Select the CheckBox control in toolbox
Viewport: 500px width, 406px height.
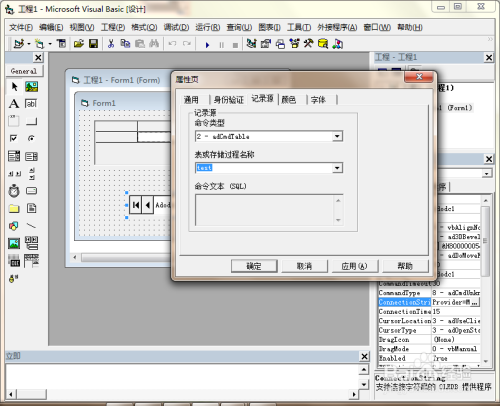tap(14, 138)
